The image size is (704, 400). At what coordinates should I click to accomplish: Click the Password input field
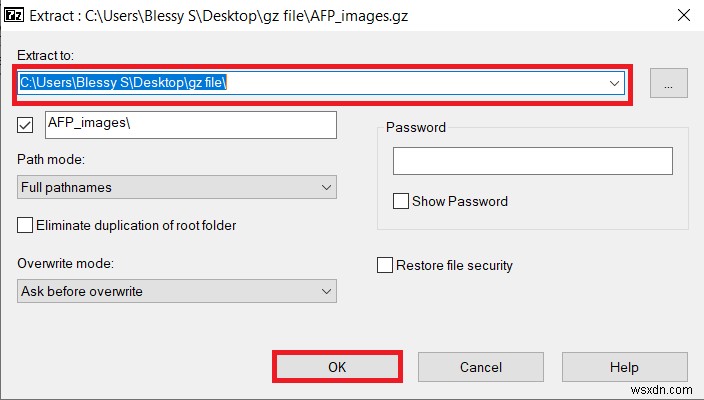coord(532,161)
